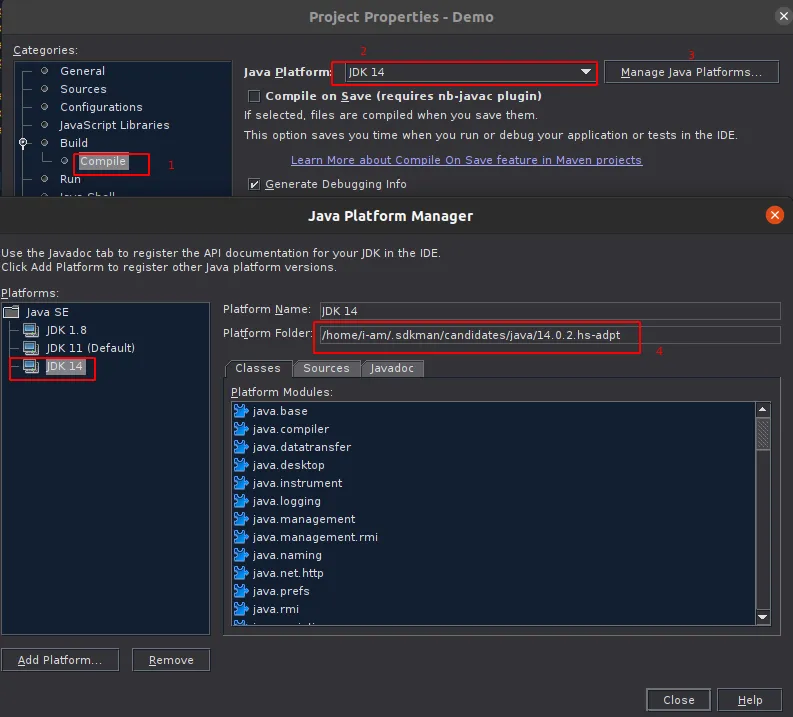This screenshot has height=717, width=793.
Task: Click the Help button
Action: (750, 700)
